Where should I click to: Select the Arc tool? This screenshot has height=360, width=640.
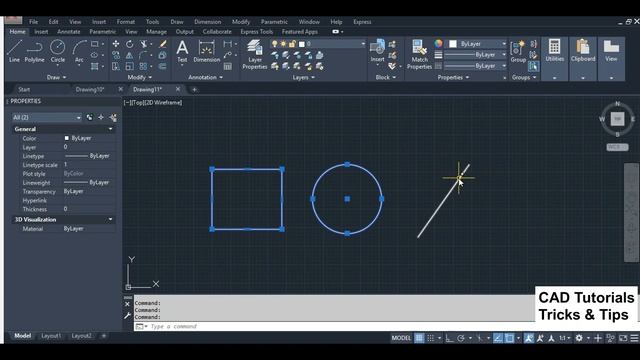click(x=79, y=51)
